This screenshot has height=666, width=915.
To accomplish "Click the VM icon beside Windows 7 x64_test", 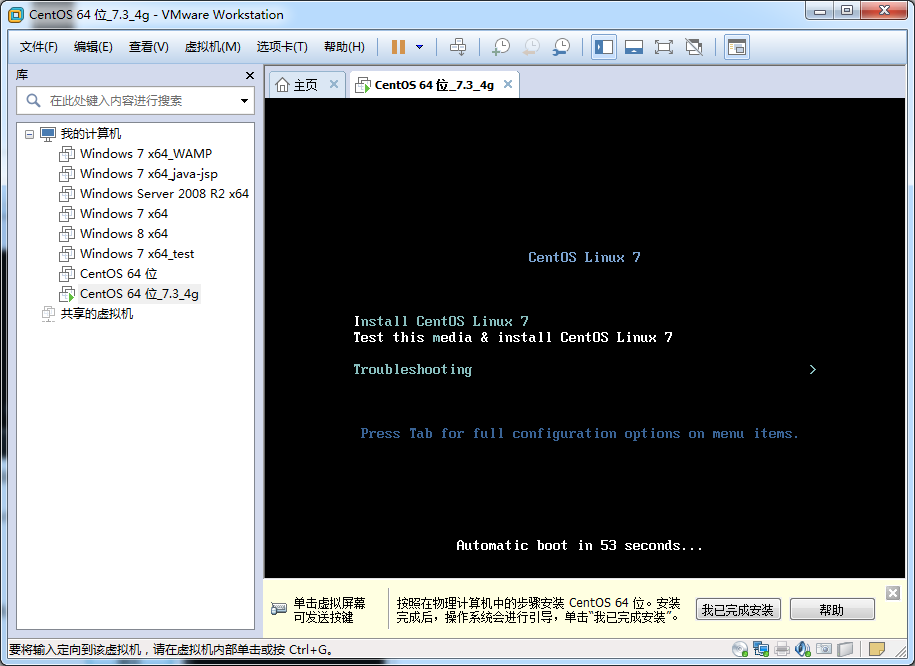I will [67, 253].
